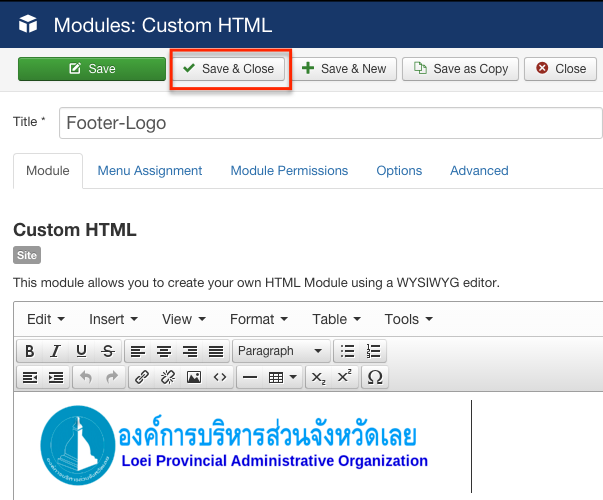Align text center
Screen dimensions: 603x500
tap(164, 351)
